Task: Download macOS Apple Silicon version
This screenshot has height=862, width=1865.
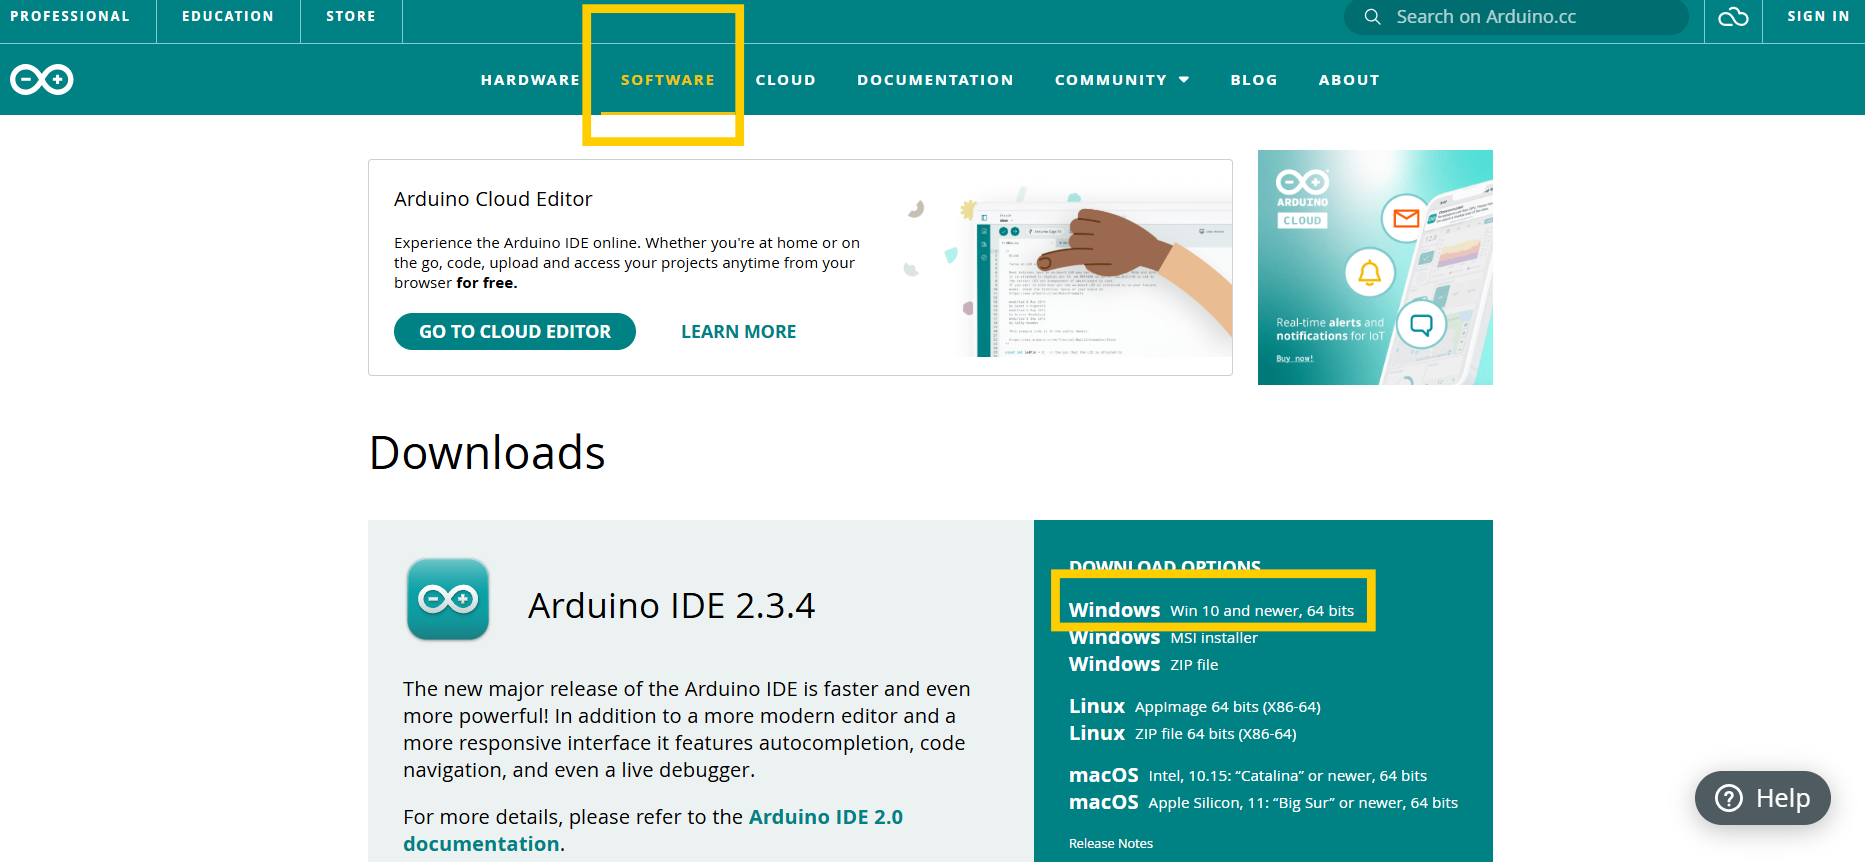Action: pos(1263,803)
